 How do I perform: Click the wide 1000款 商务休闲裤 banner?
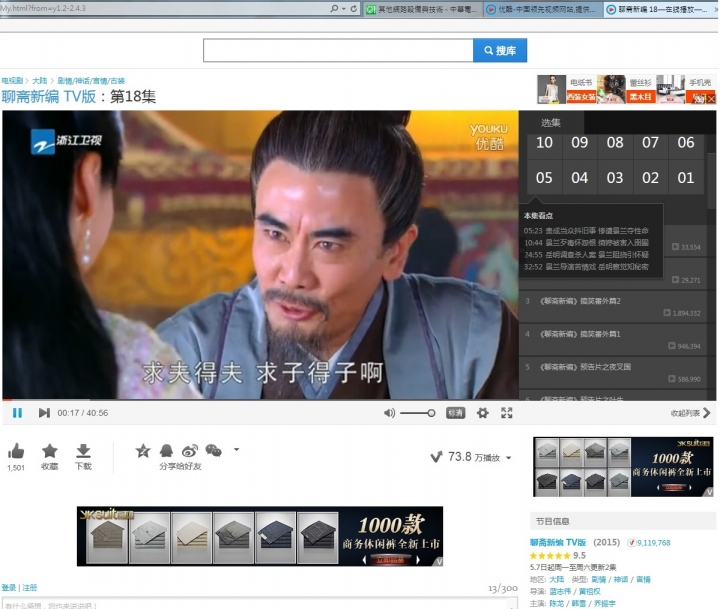tap(260, 536)
